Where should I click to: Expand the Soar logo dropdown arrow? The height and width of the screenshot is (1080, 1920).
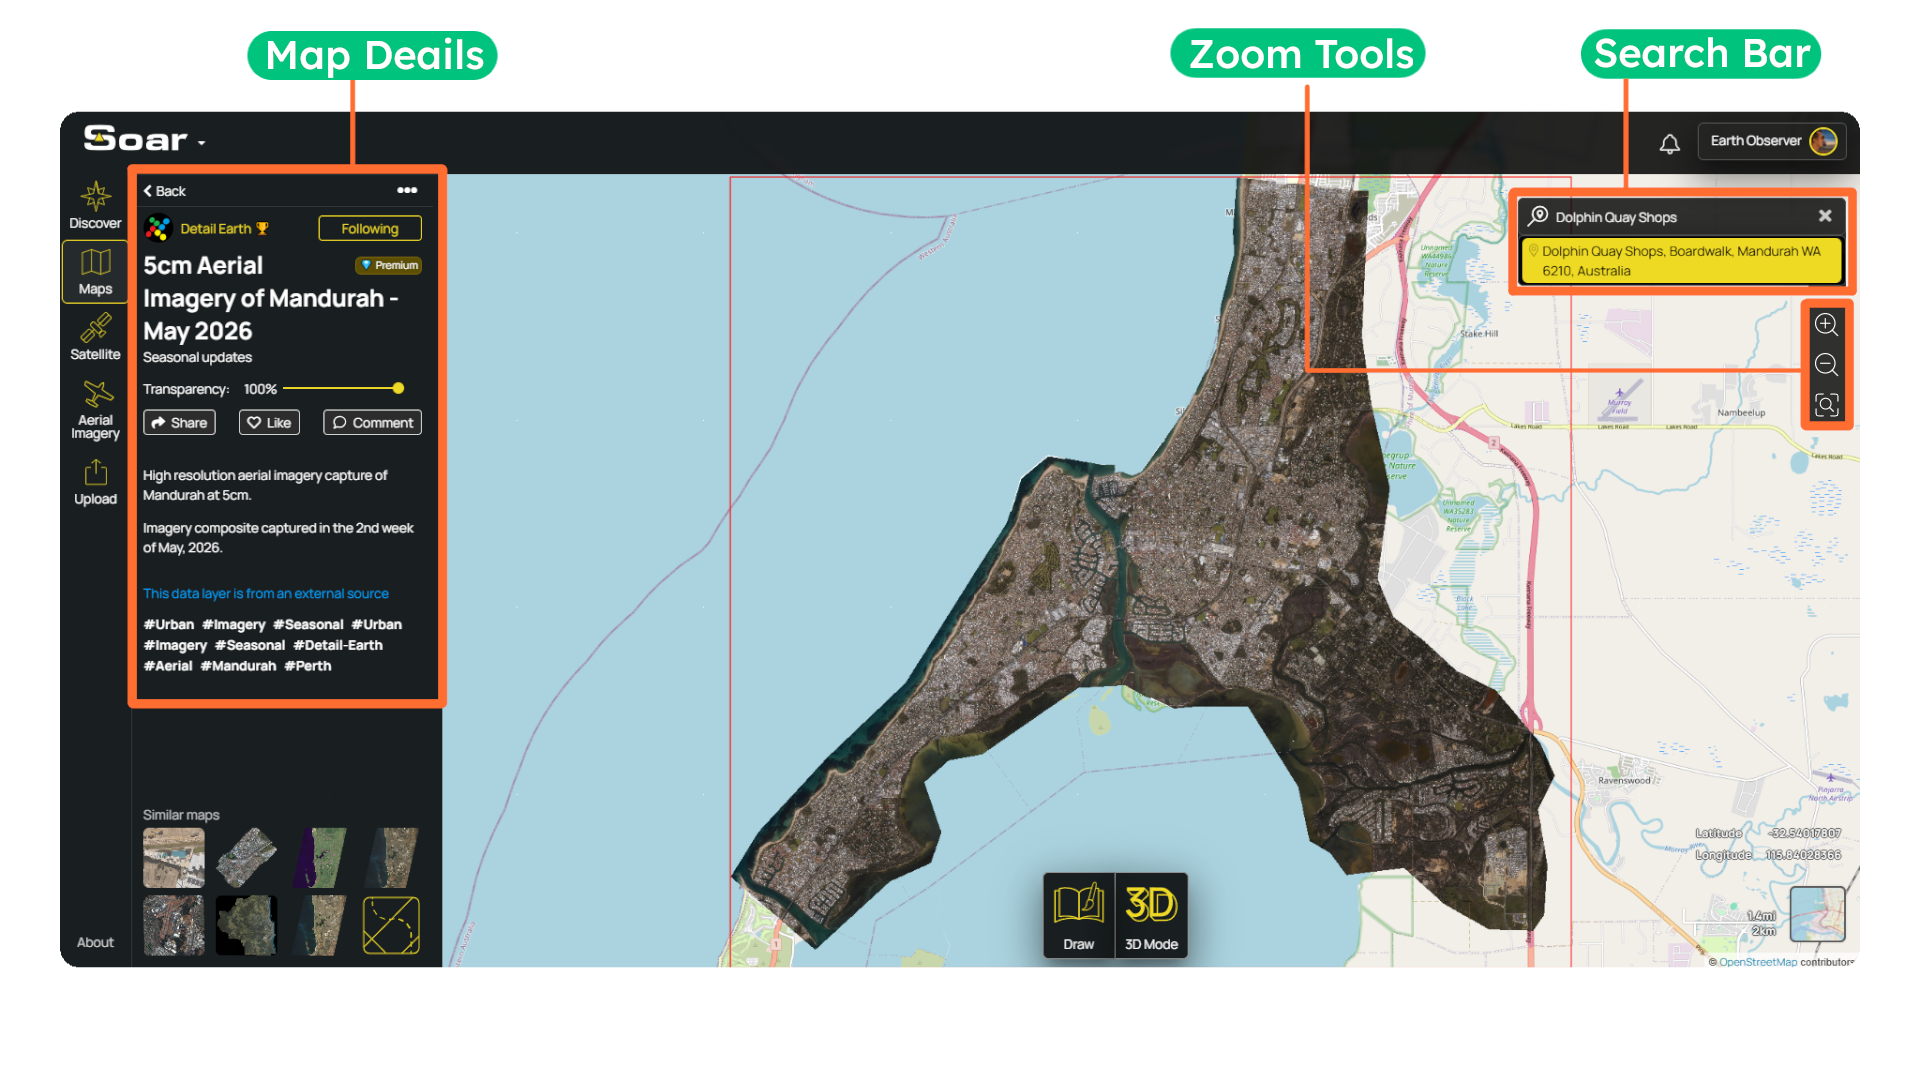click(x=202, y=143)
